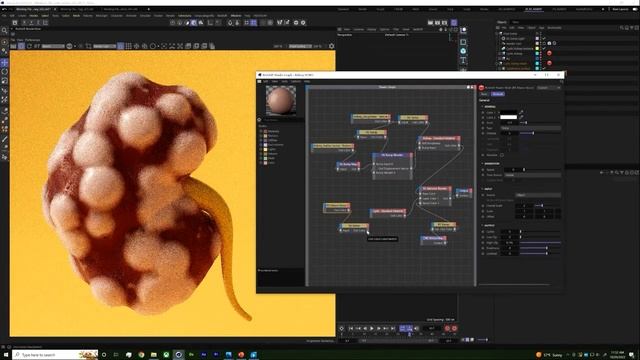Expand Environment category in node list
Screen dimensions: 640x360
click(261, 145)
